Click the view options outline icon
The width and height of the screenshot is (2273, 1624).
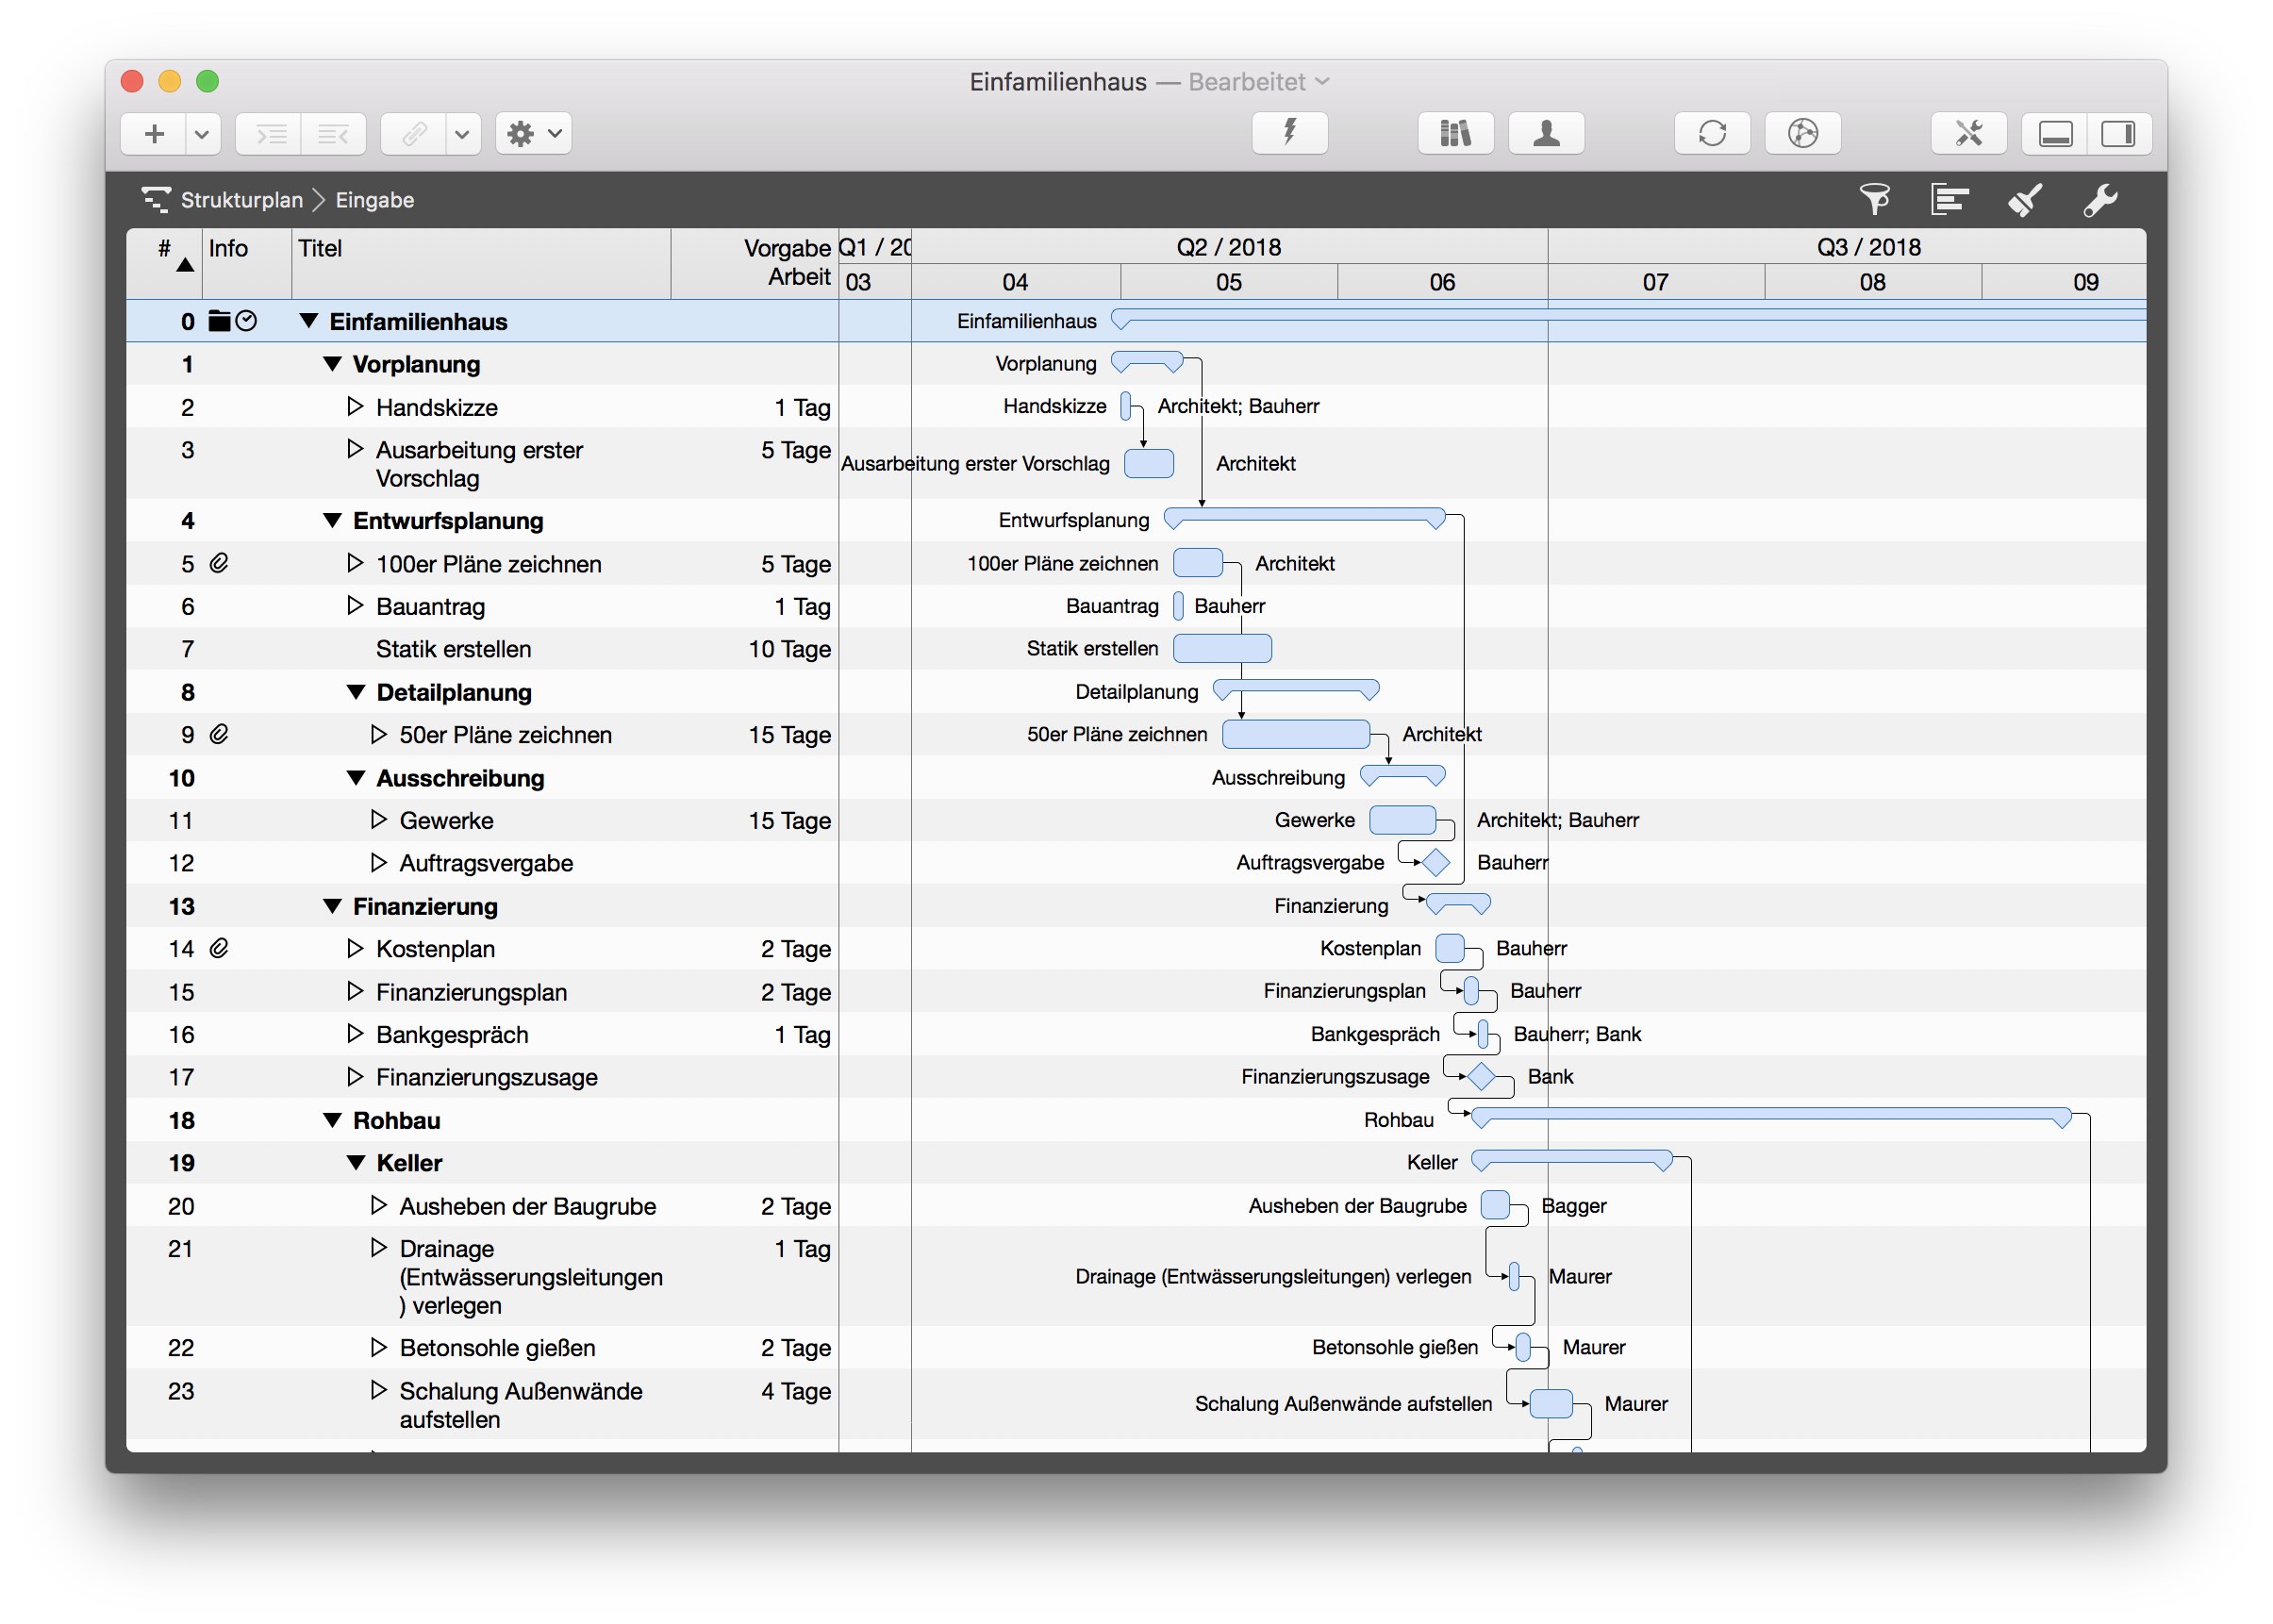(x=1950, y=200)
